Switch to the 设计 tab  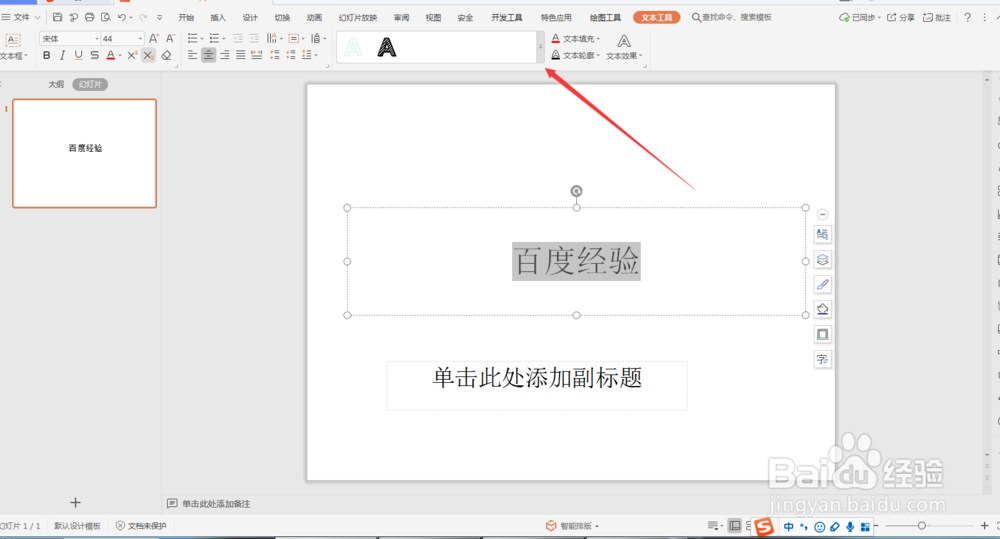[x=250, y=17]
